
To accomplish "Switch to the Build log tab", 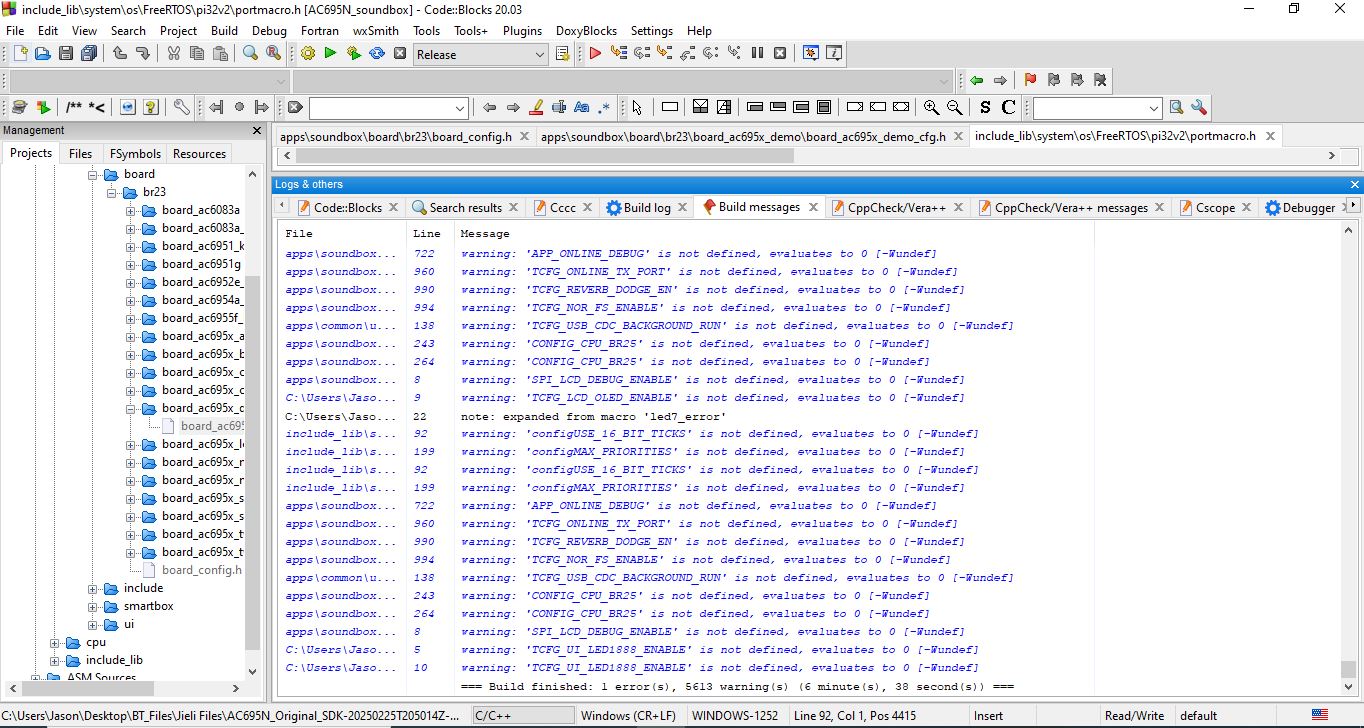I will click(x=646, y=208).
